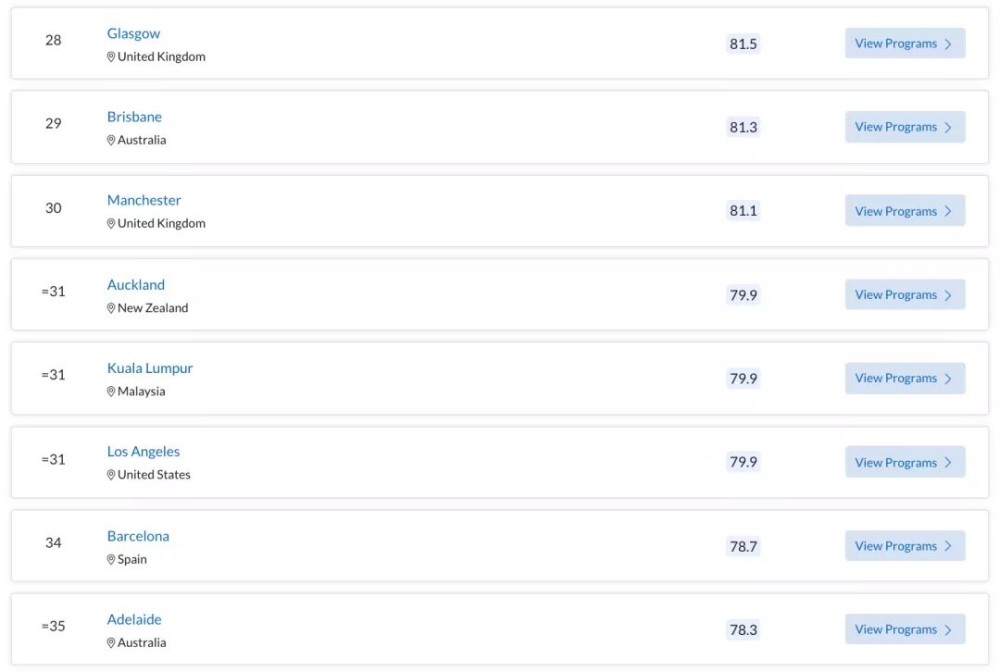Open the Glasgow city link

pos(133,34)
